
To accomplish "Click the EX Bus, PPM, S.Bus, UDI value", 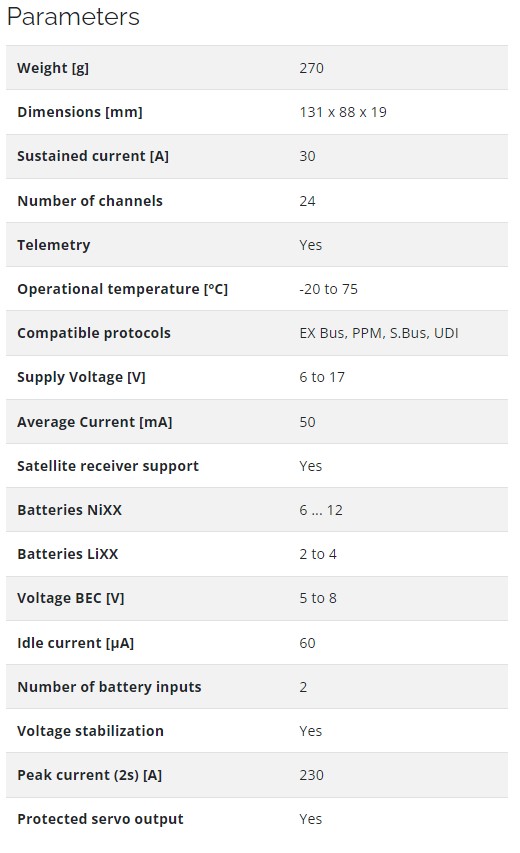I will coord(379,333).
